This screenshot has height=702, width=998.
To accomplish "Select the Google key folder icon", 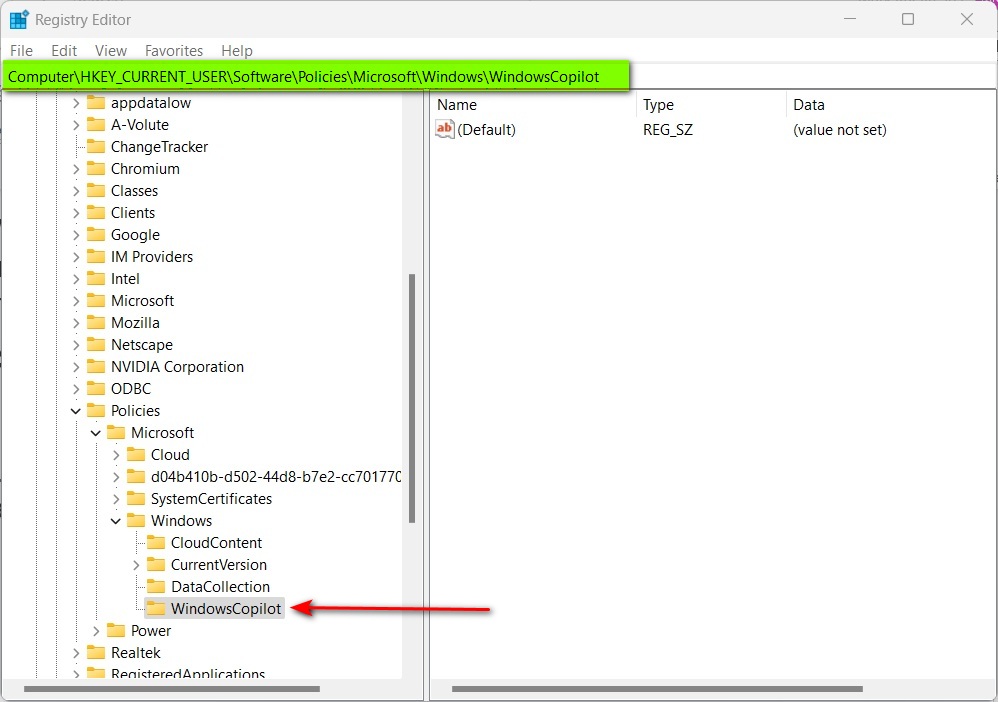I will click(94, 234).
